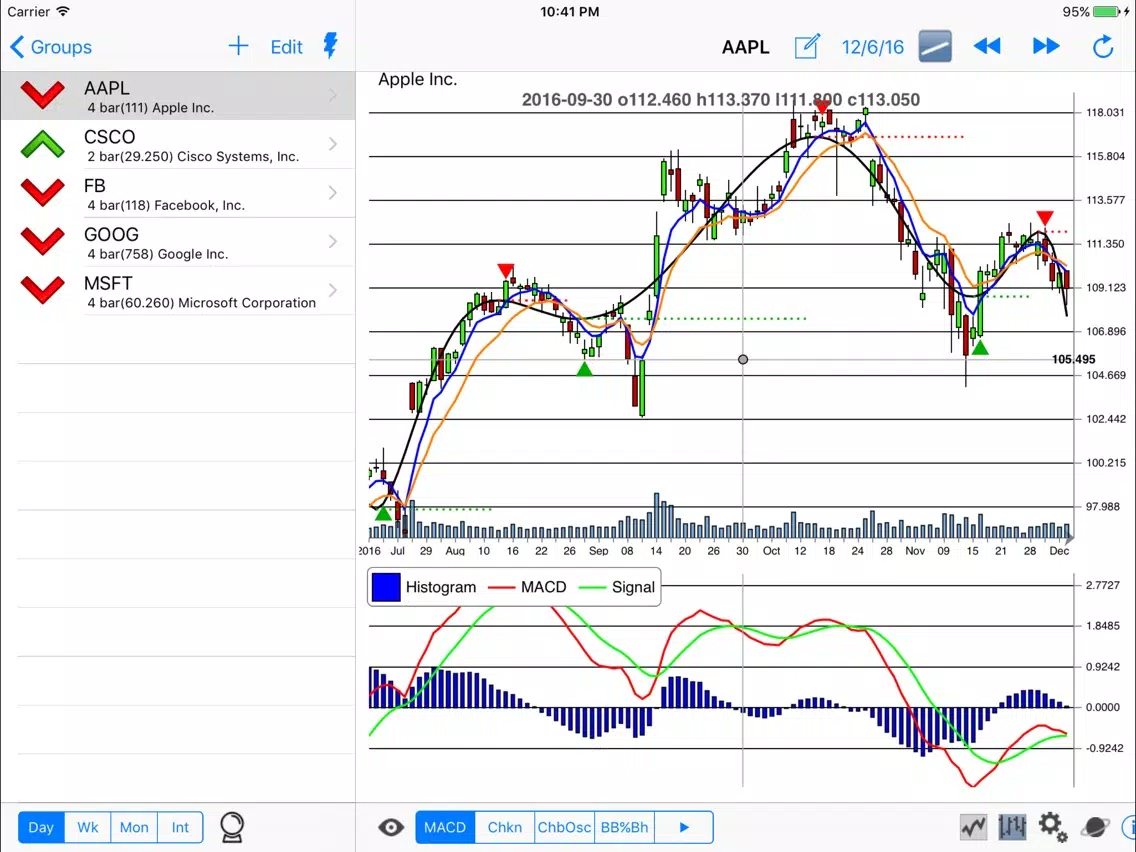Open the 12/6/16 date selector
The image size is (1136, 852).
pos(872,47)
